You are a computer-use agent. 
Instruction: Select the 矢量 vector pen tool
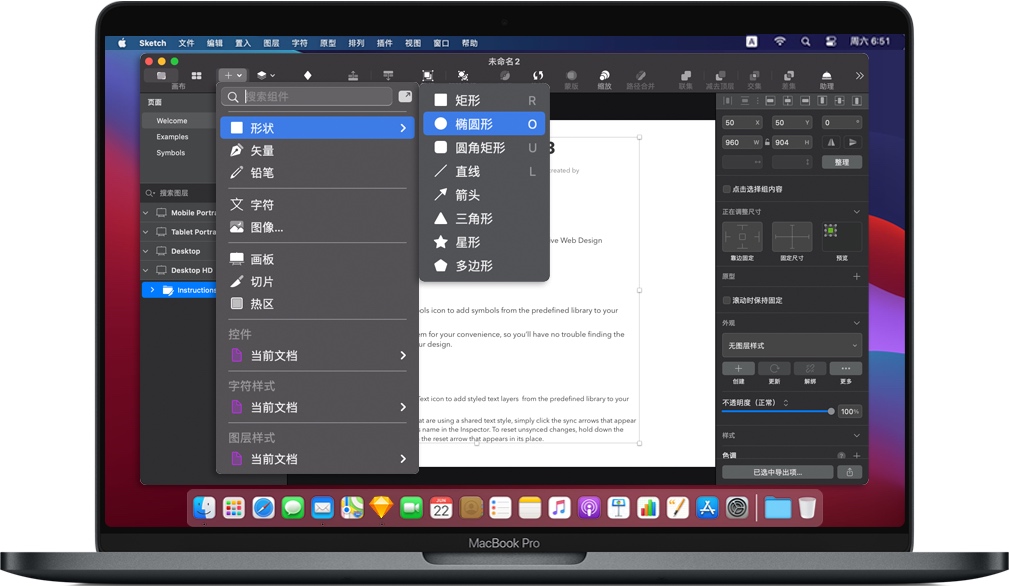click(x=318, y=151)
